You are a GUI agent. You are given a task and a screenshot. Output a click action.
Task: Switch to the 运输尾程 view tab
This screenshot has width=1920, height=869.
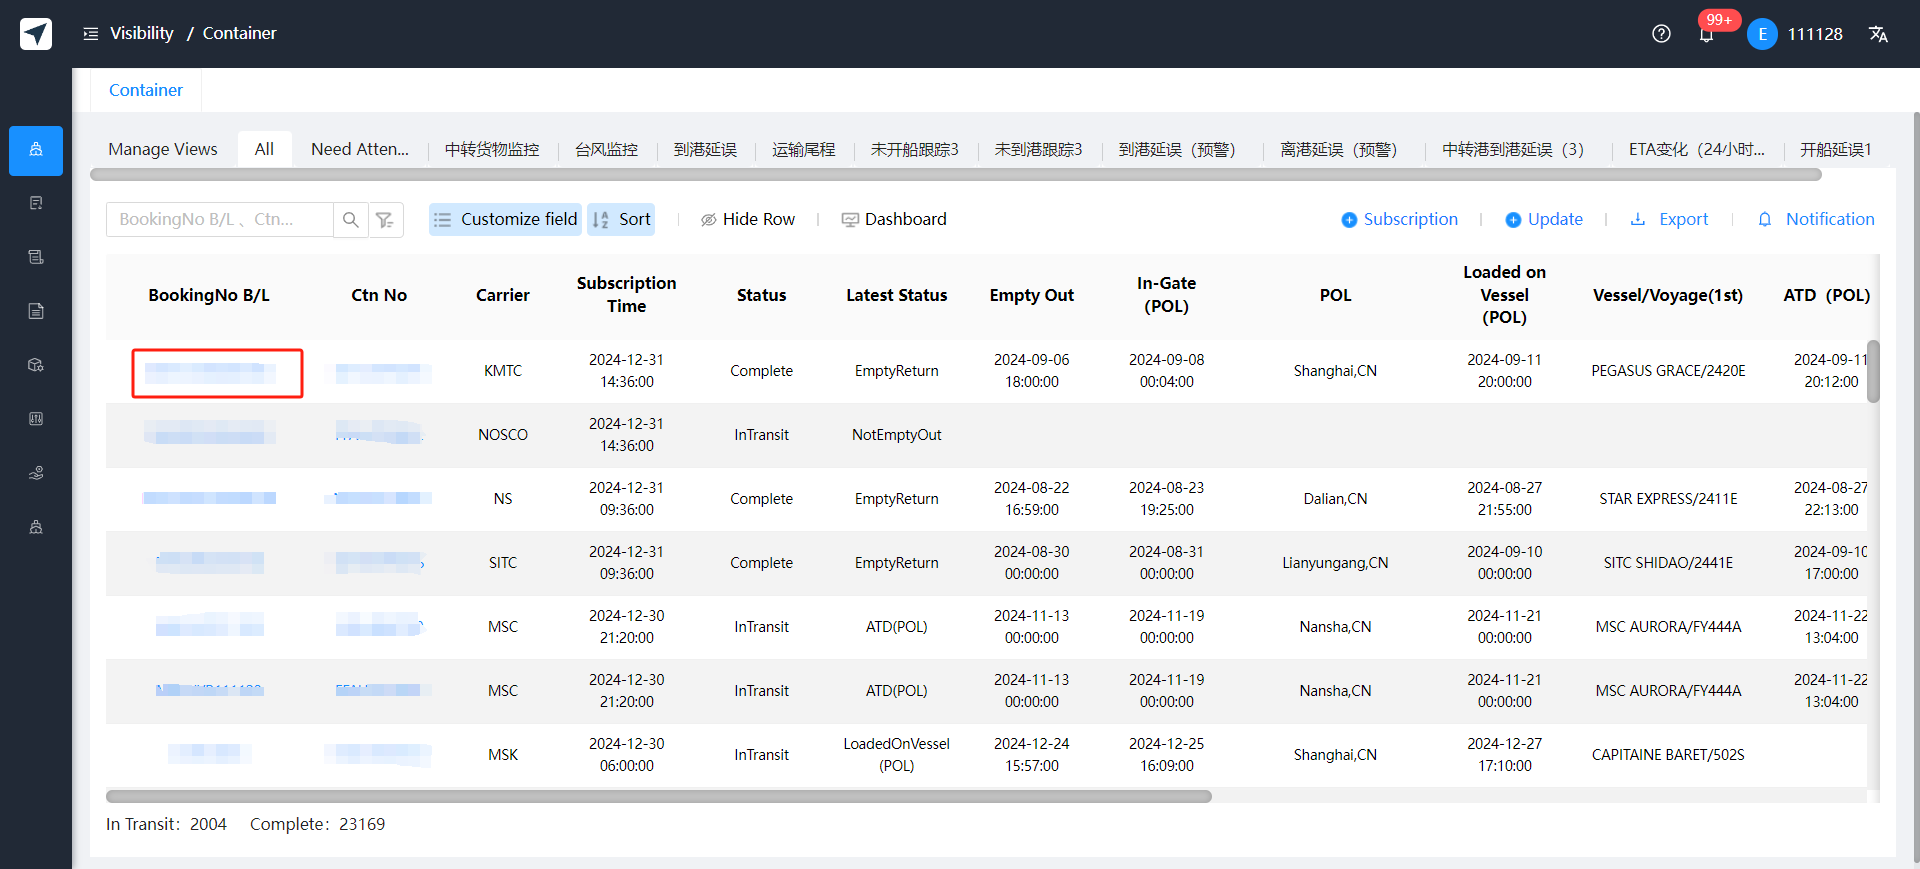[804, 149]
